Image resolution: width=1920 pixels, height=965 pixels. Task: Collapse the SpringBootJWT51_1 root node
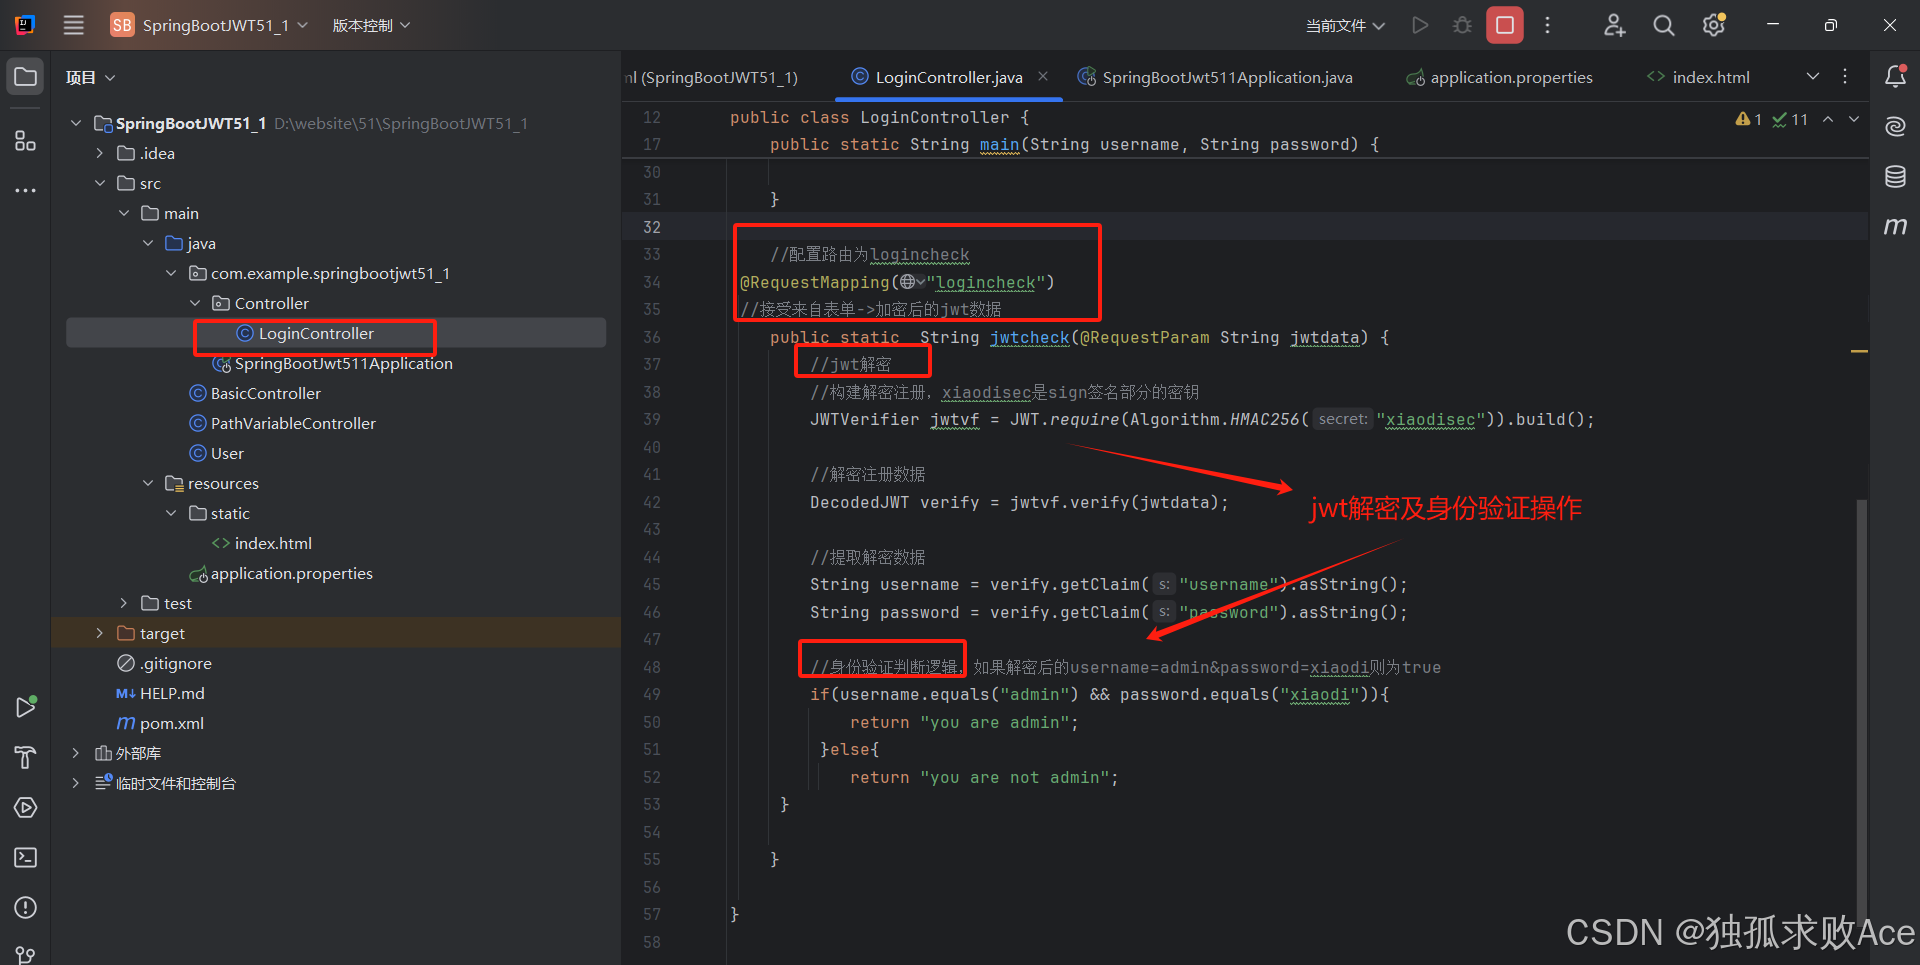point(76,123)
